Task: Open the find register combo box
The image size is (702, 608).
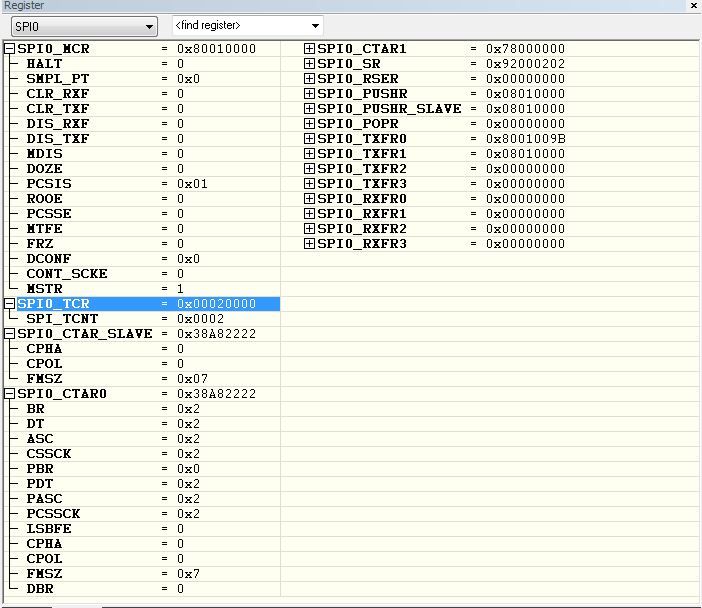Action: [247, 26]
